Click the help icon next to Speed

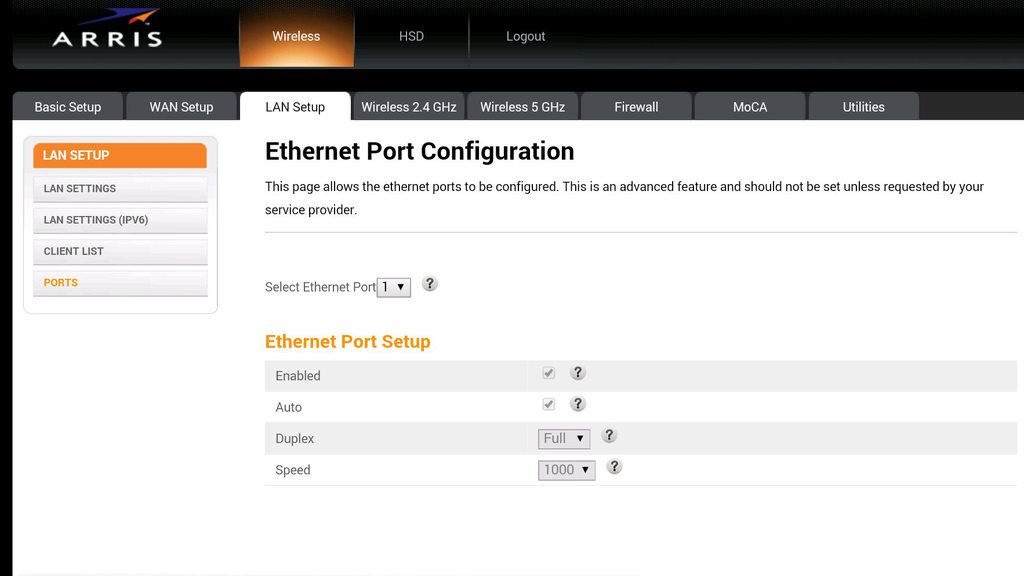click(x=614, y=467)
